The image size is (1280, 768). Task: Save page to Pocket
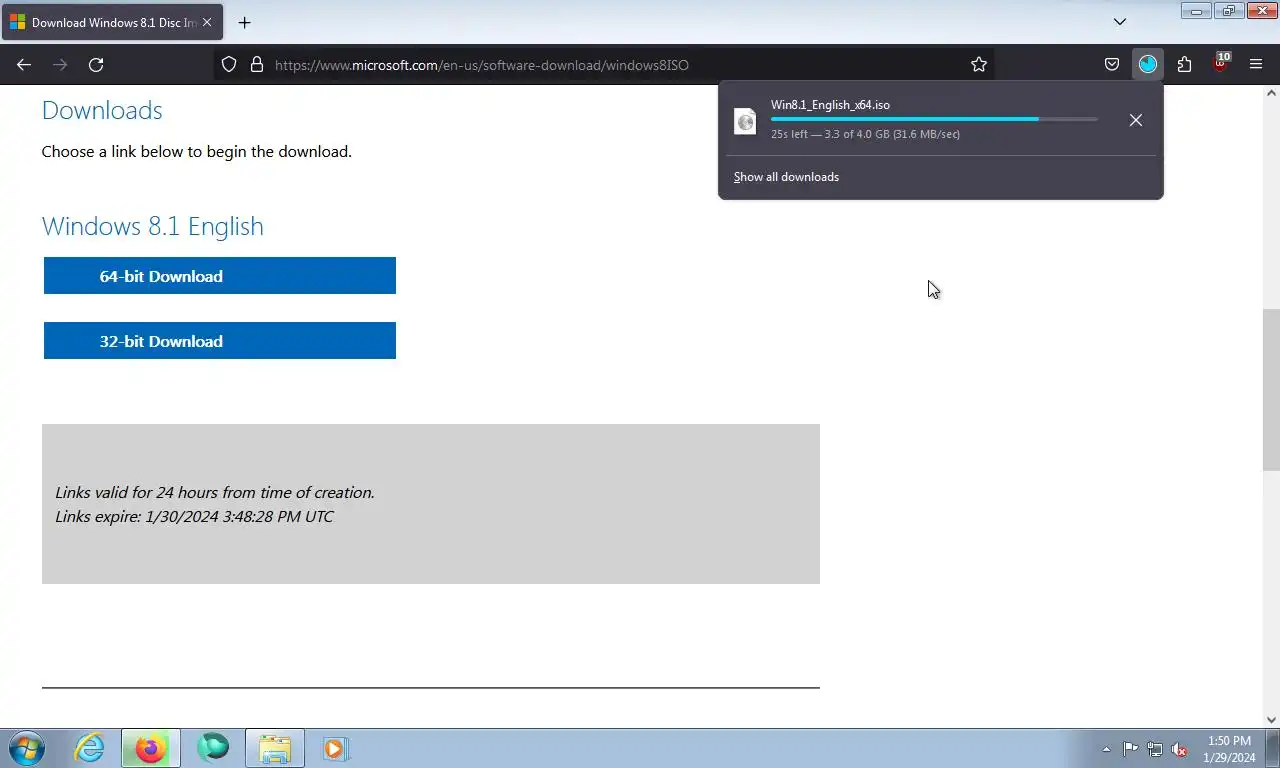click(x=1112, y=64)
